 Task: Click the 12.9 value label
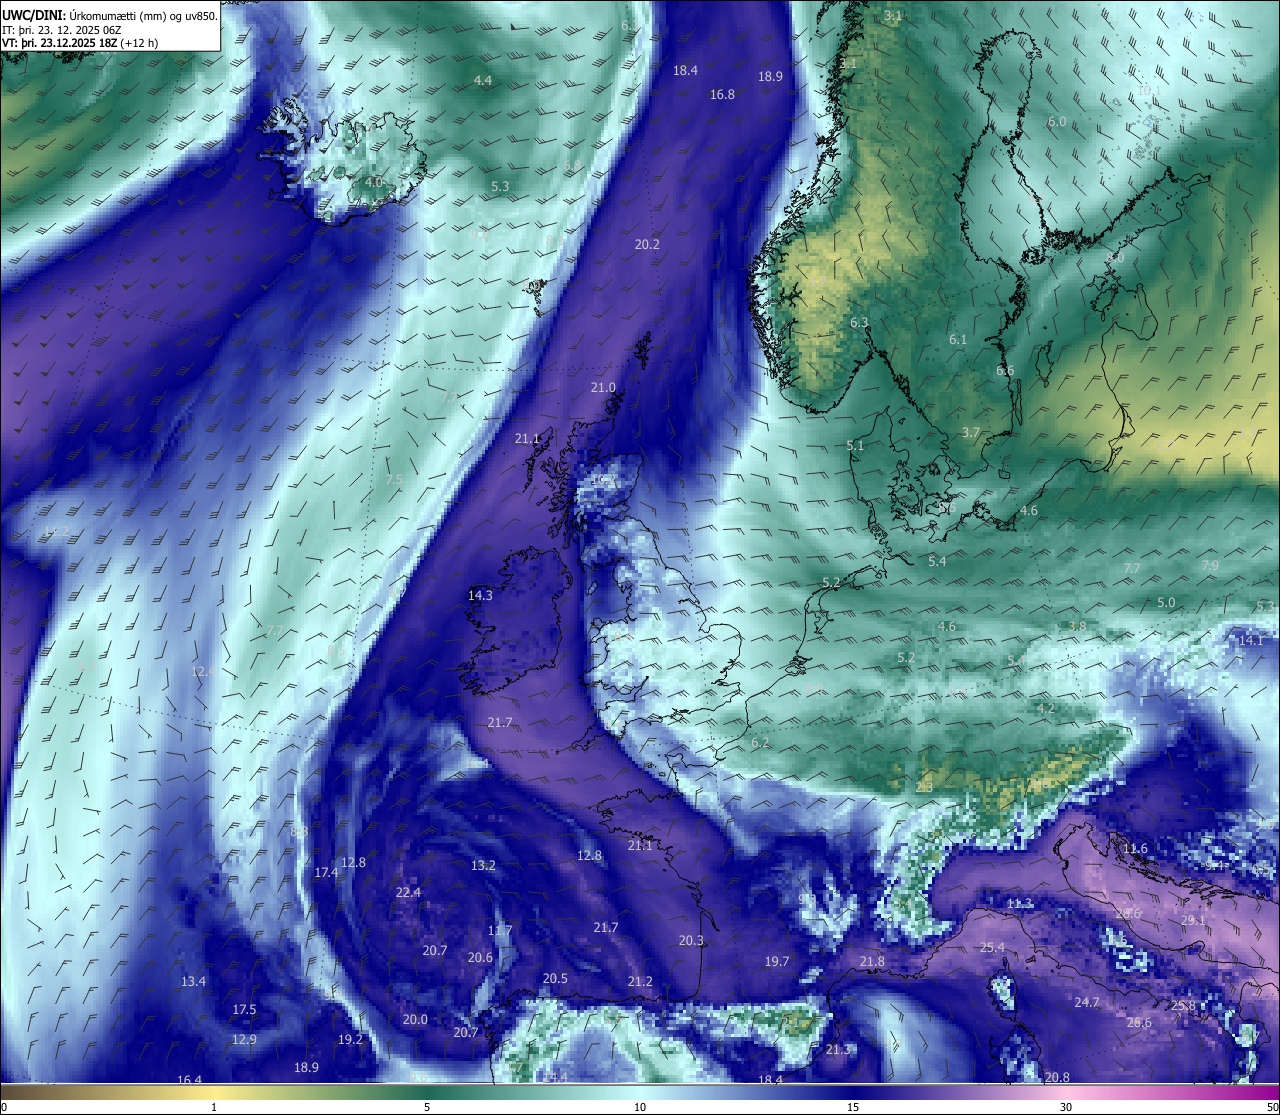244,1039
